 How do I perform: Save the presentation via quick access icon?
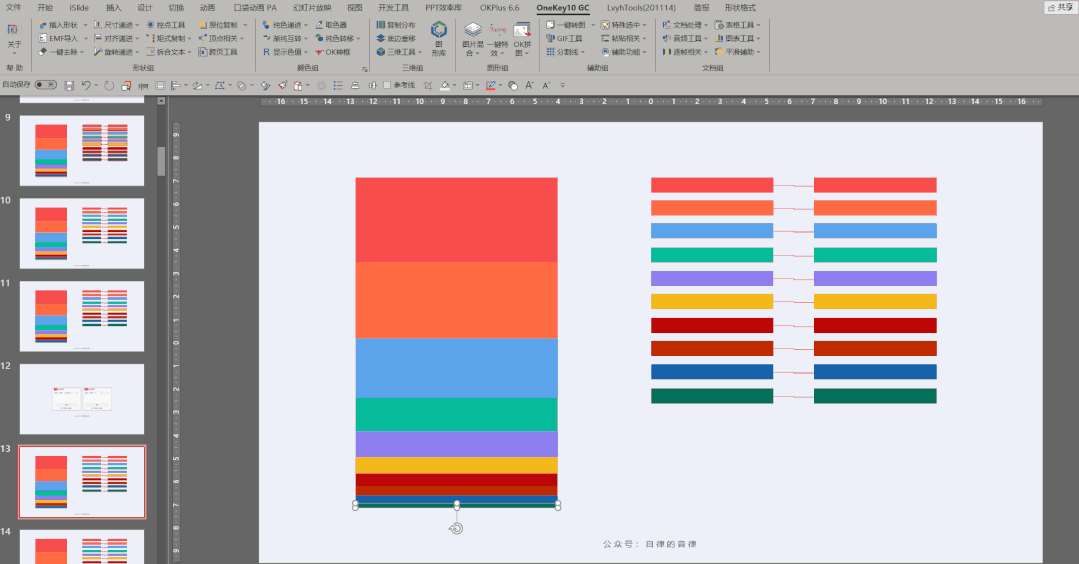click(69, 85)
